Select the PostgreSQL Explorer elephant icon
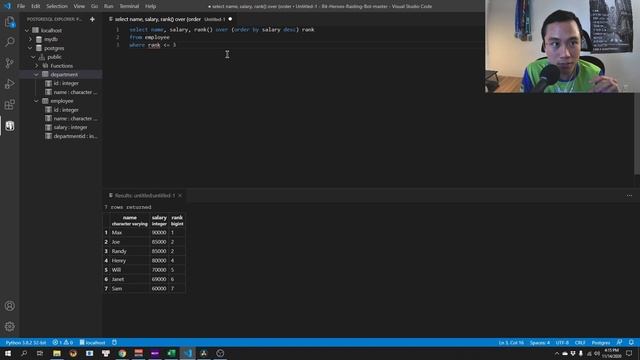 click(9, 126)
